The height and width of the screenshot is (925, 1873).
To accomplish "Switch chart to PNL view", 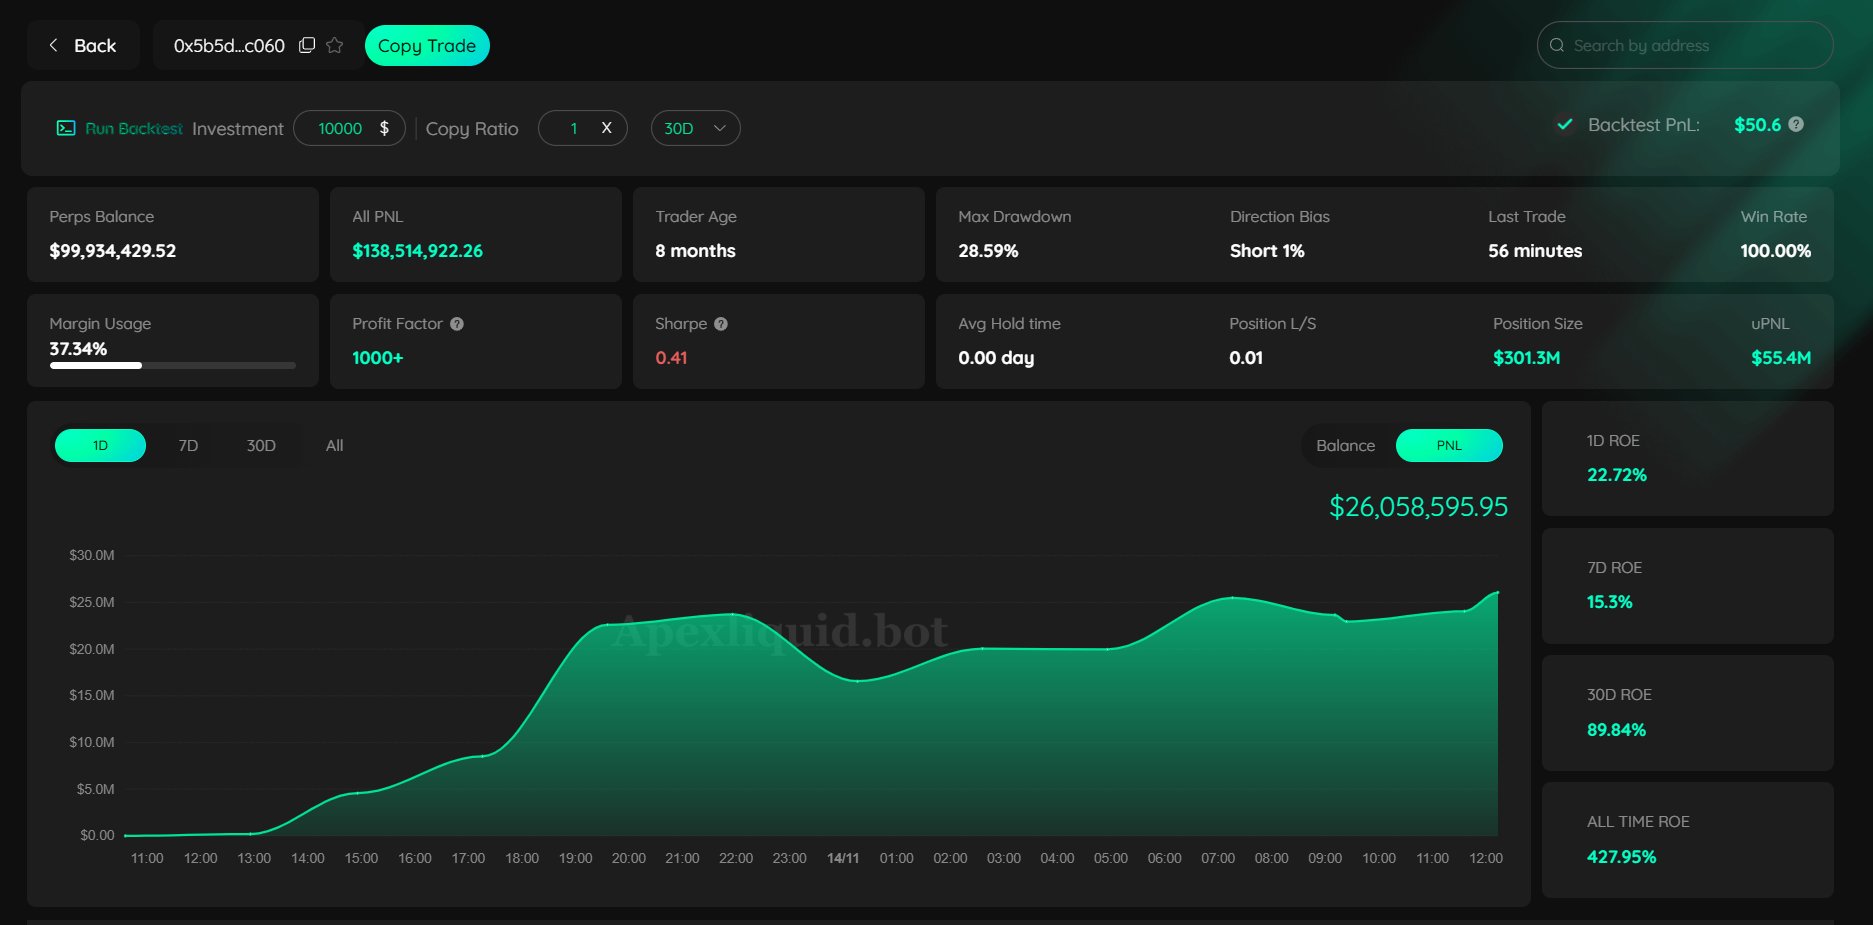I will point(1448,446).
